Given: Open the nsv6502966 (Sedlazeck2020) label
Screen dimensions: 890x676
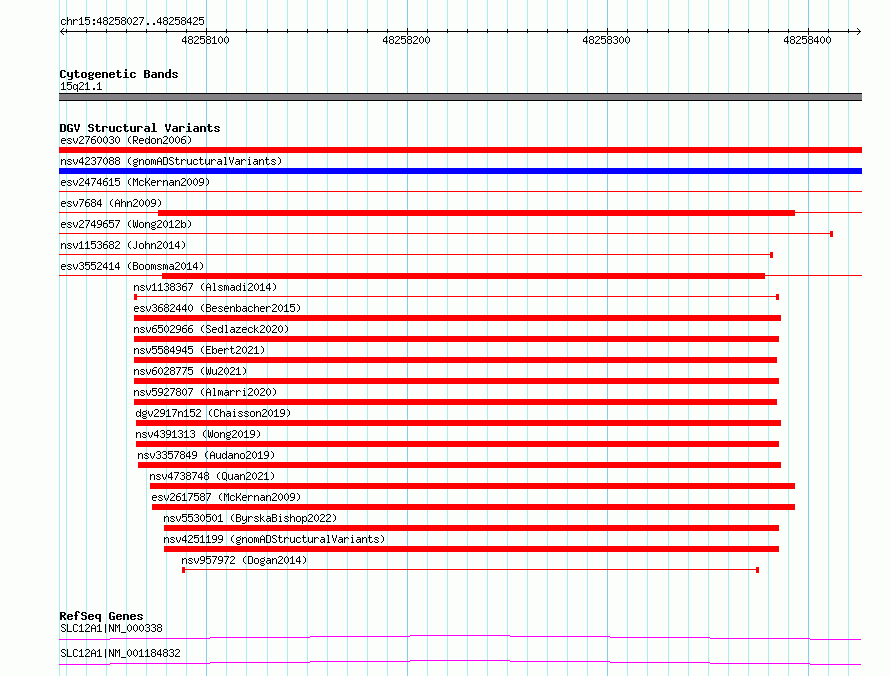Looking at the screenshot, I should pos(211,329).
